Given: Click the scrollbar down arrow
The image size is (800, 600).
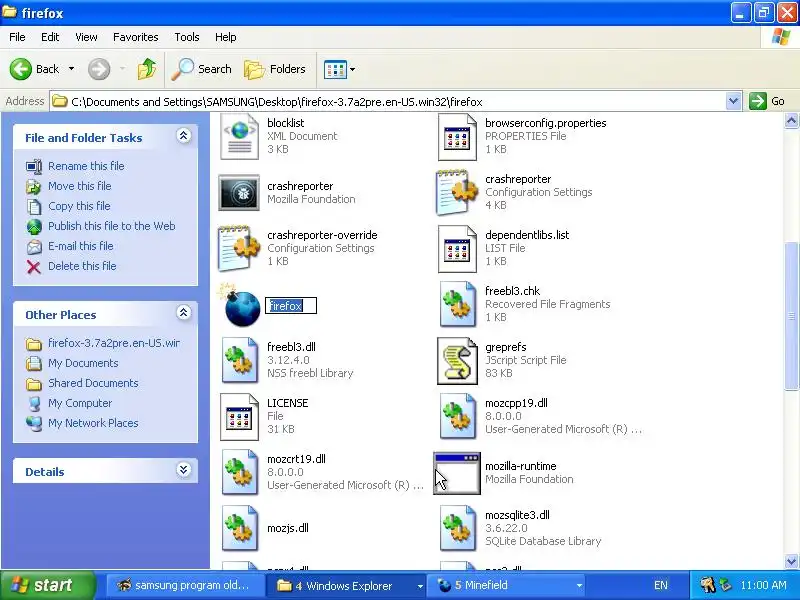Looking at the screenshot, I should [x=791, y=561].
